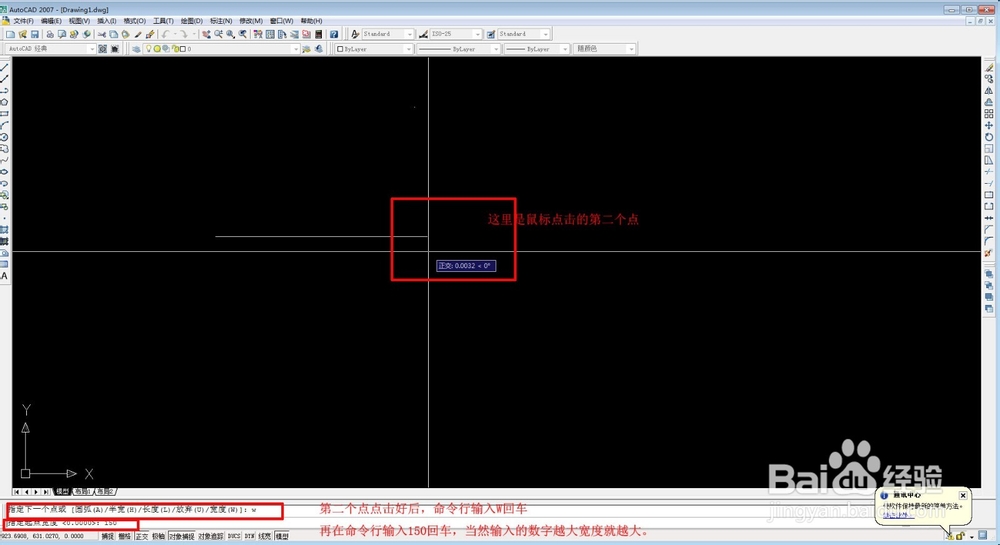Toggle DYN dynamic input in status bar

point(249,536)
